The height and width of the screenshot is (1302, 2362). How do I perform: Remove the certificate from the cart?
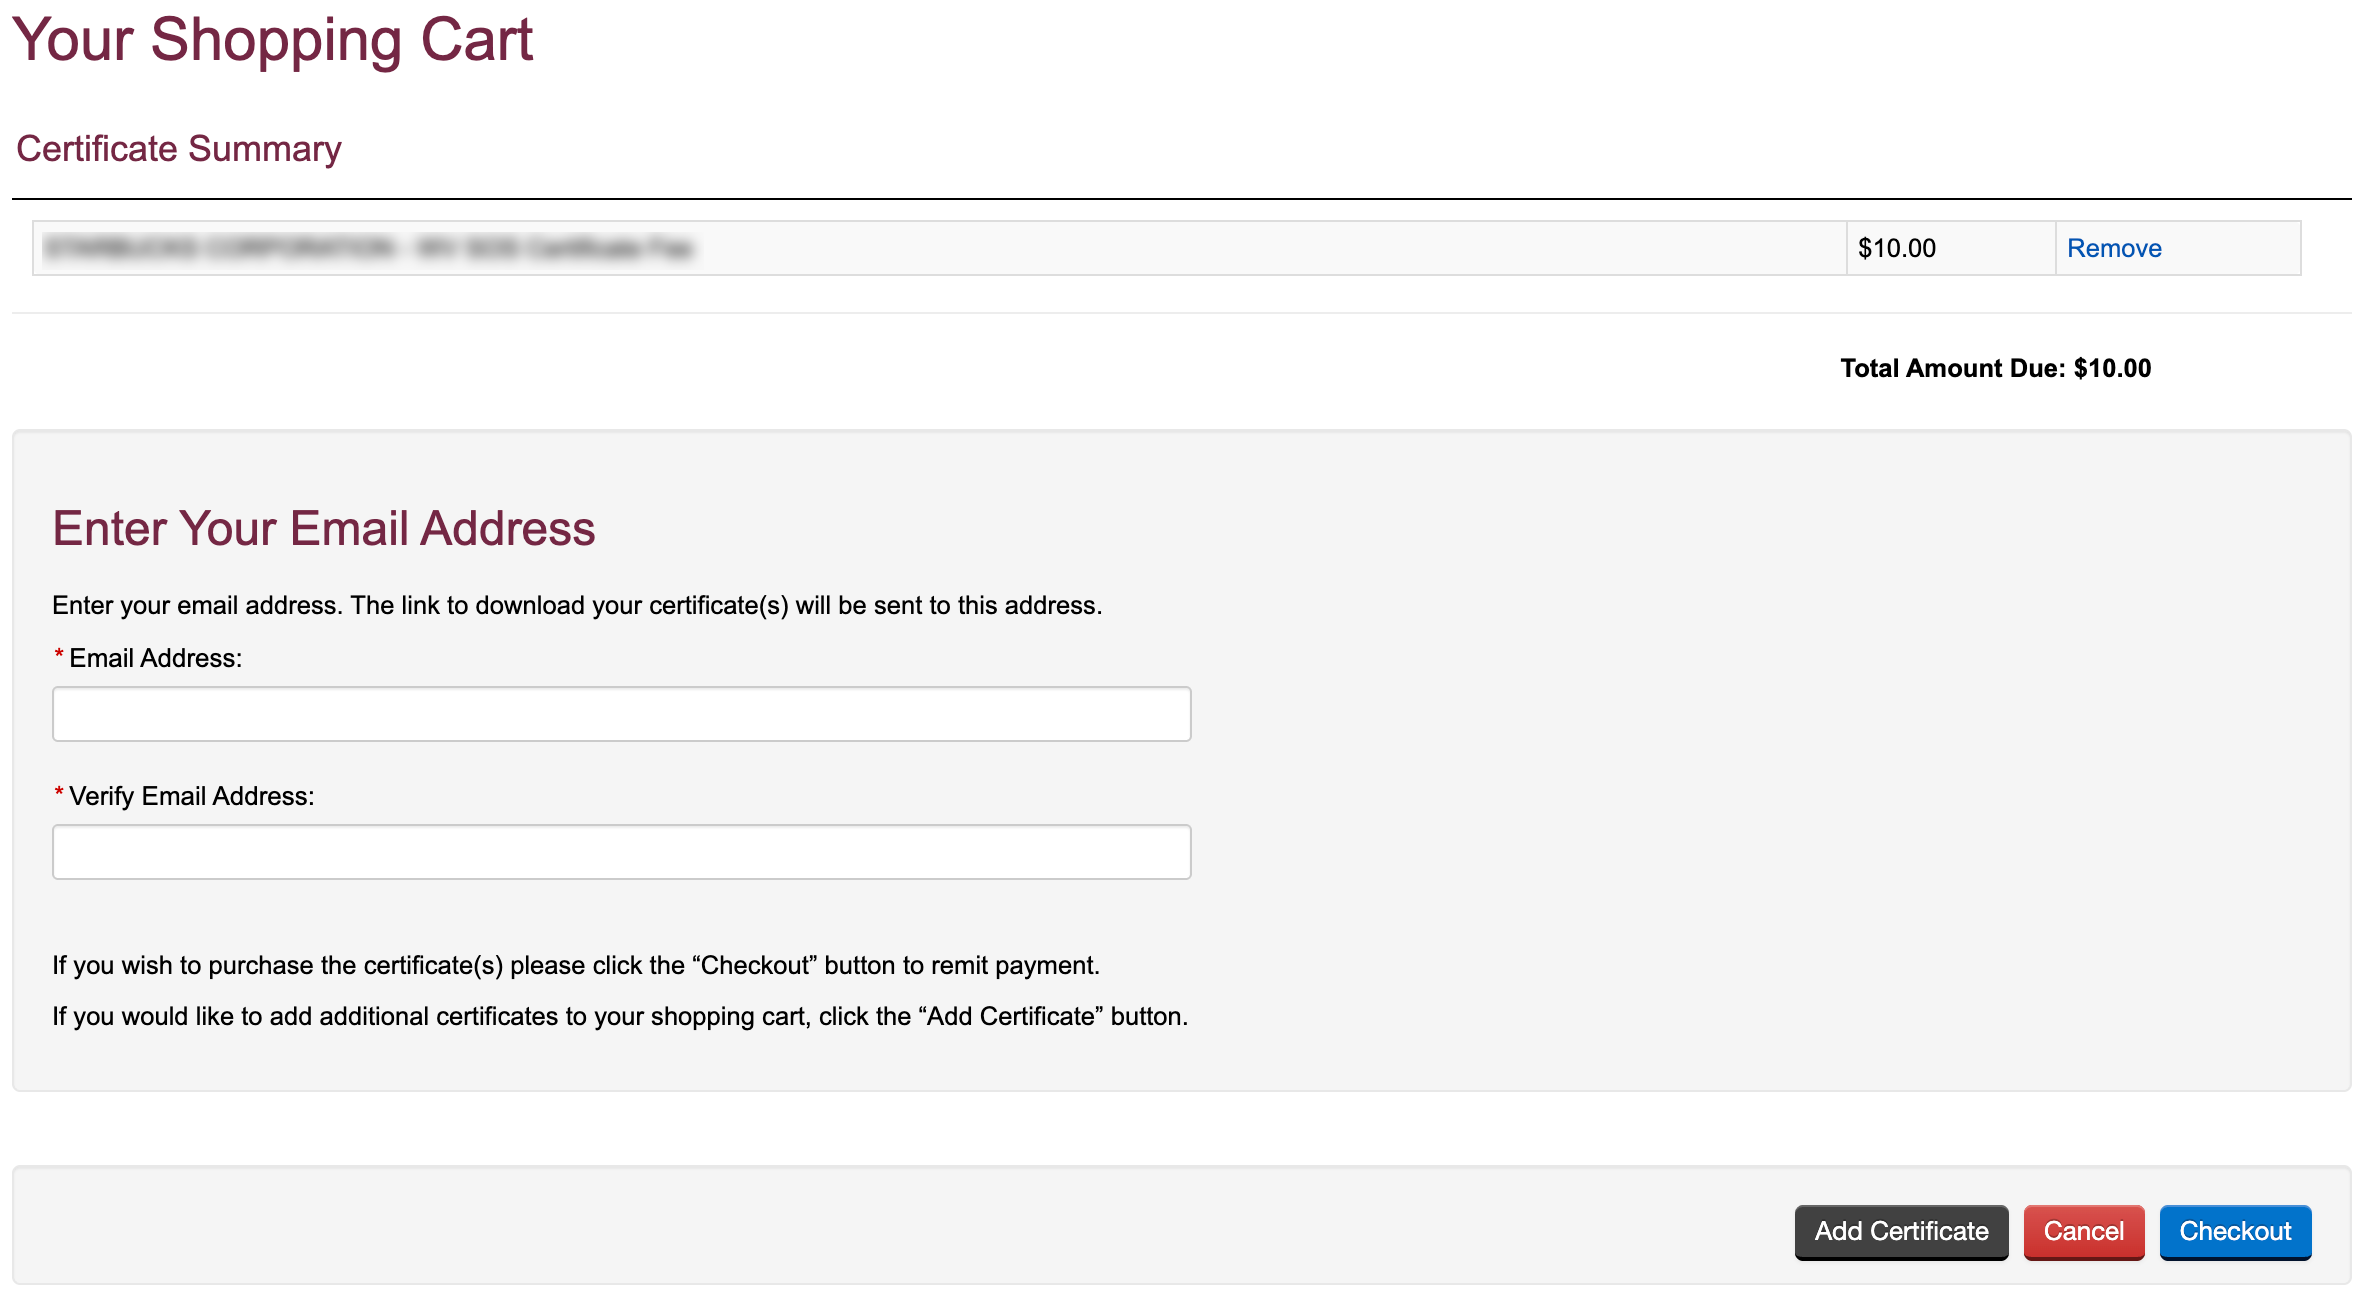pos(2114,248)
